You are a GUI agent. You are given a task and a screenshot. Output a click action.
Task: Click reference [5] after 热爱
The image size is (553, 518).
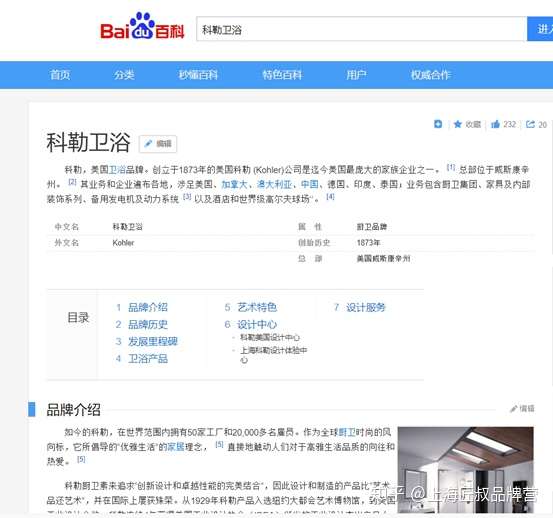point(81,459)
